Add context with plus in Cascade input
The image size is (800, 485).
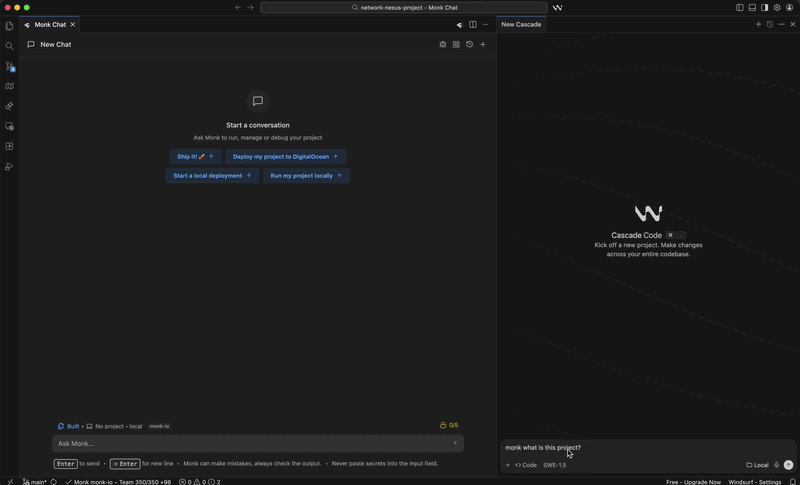pyautogui.click(x=508, y=465)
